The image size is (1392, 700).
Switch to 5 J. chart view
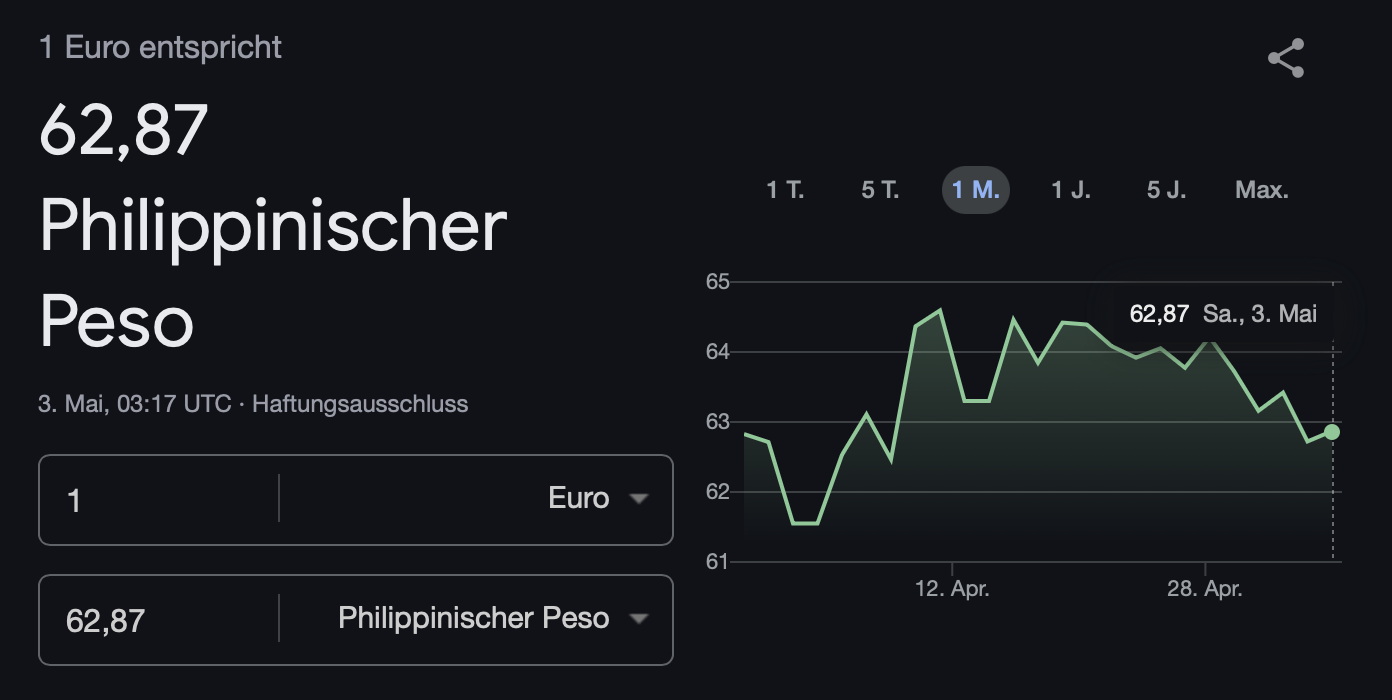(1166, 190)
